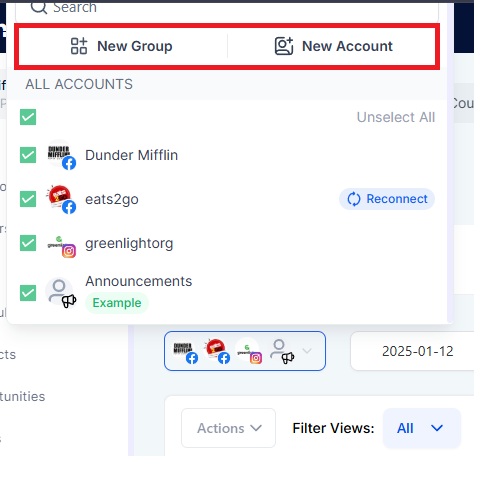
Task: Click the Reconnect refresh arrows icon
Action: pos(354,199)
